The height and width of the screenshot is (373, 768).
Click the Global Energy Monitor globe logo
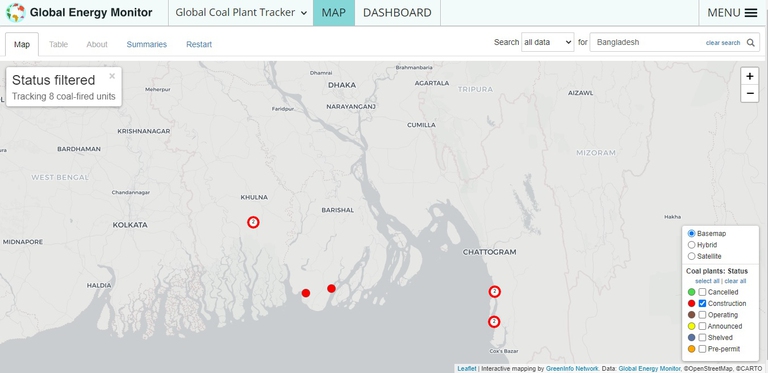click(x=16, y=13)
